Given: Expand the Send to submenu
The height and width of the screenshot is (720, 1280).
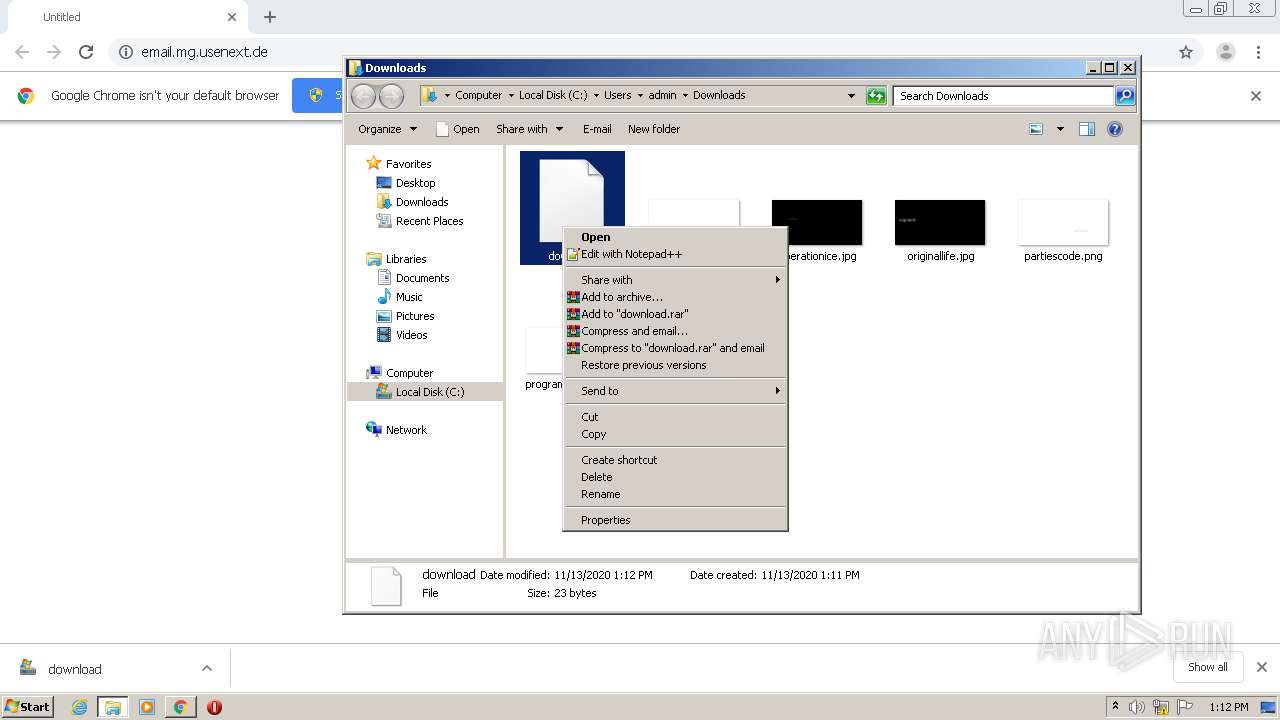Looking at the screenshot, I should click(676, 391).
